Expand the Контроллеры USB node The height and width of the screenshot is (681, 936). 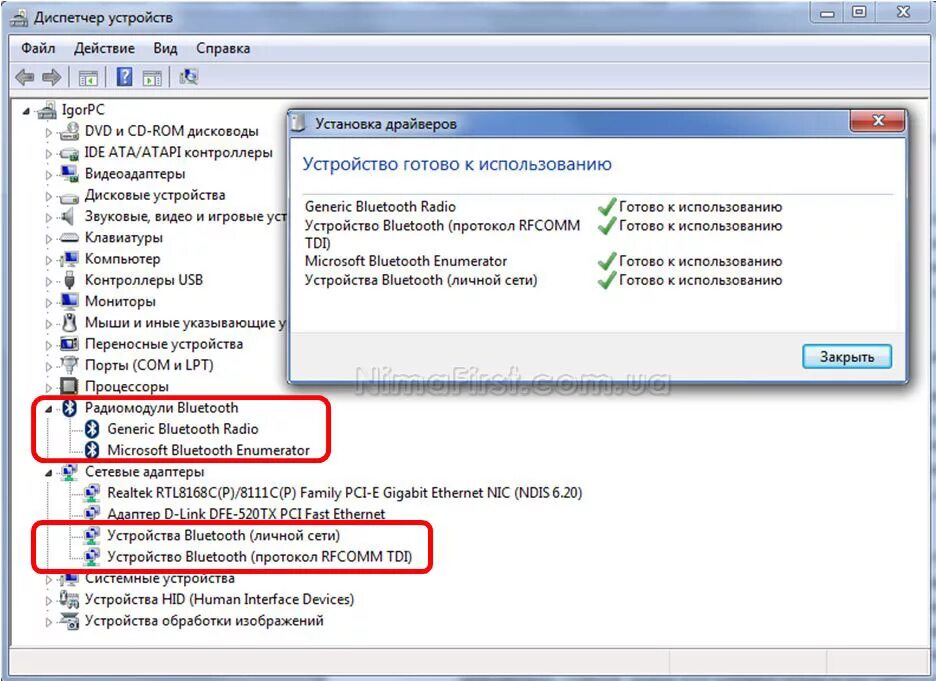(x=48, y=281)
